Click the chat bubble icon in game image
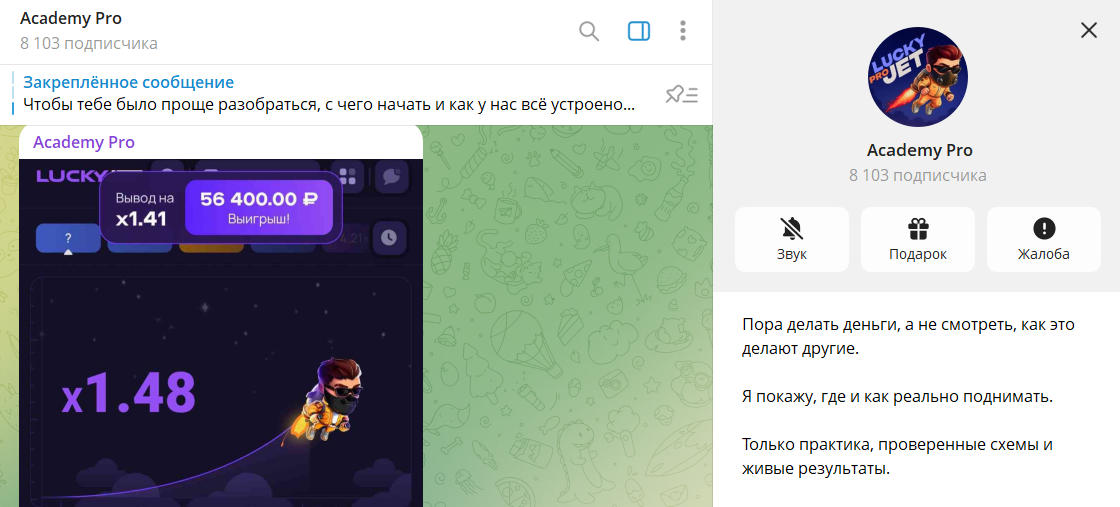 click(391, 177)
